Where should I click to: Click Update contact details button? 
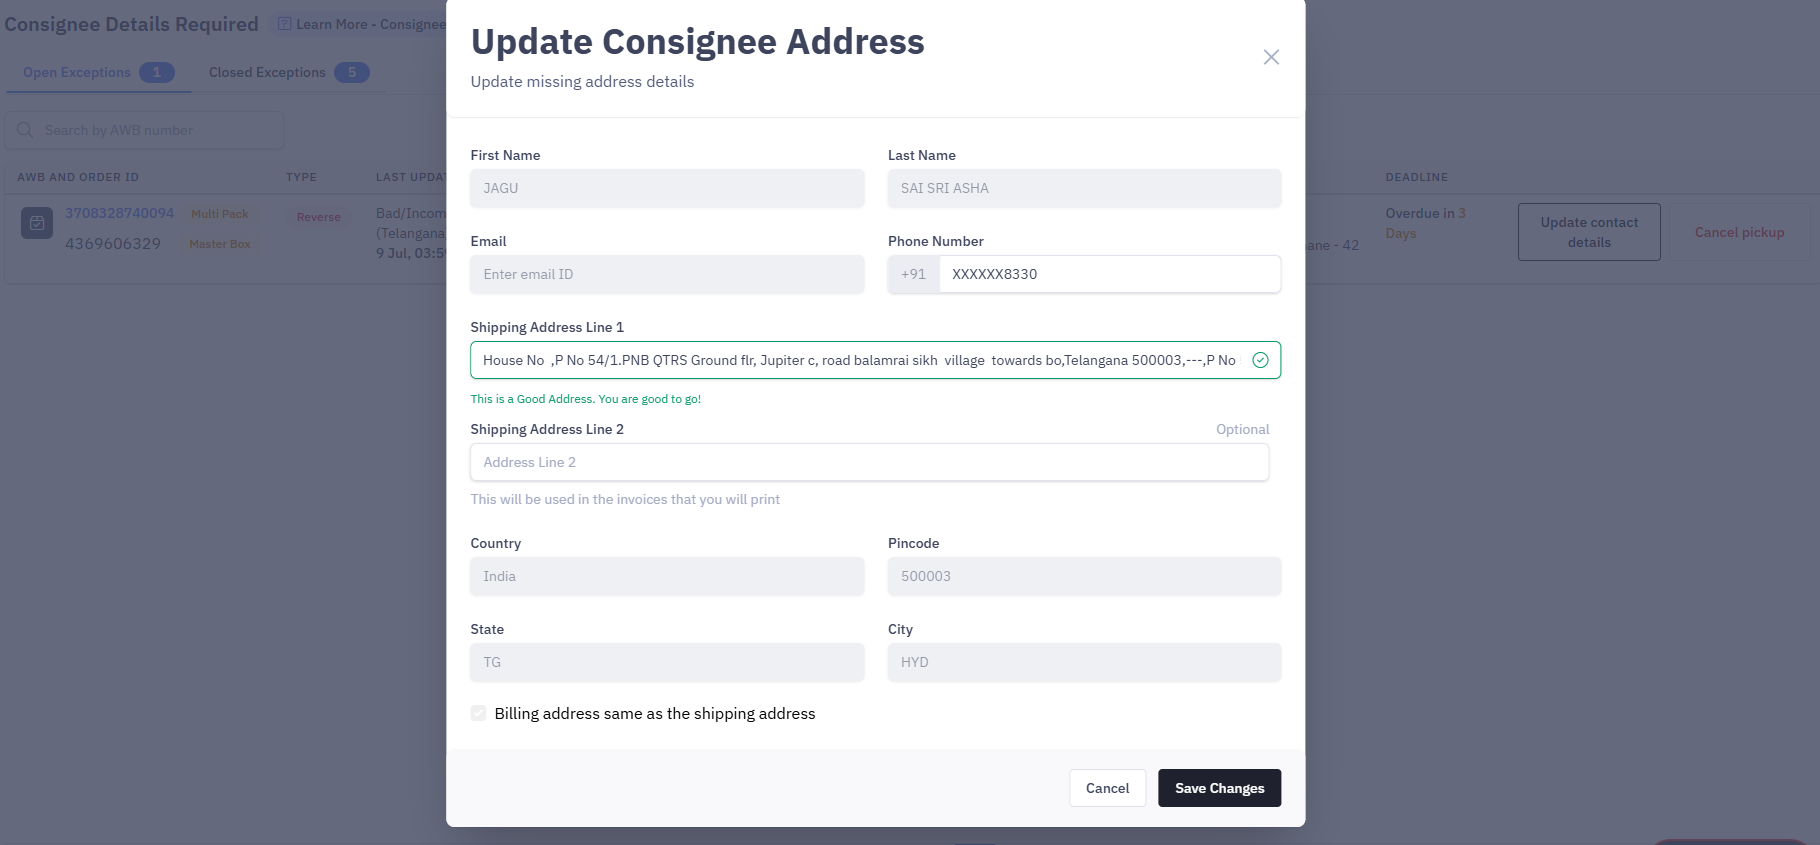click(x=1589, y=232)
